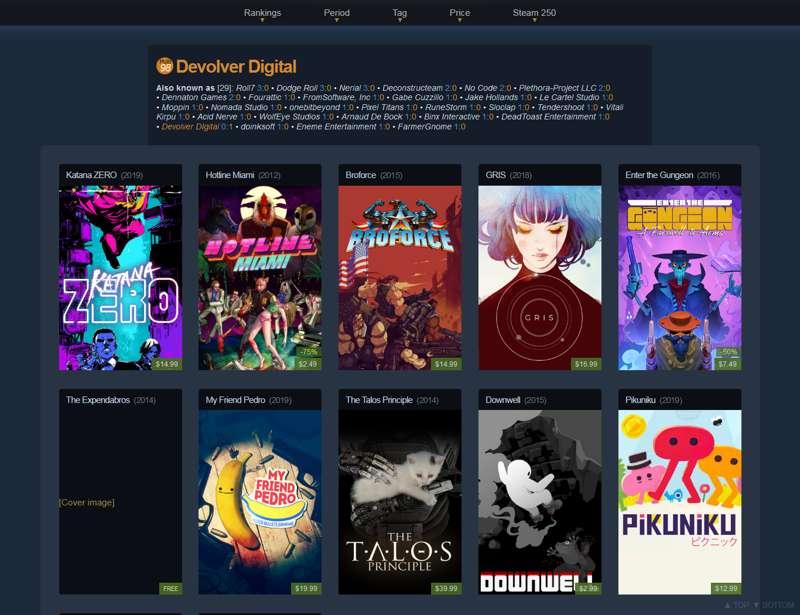Open the Broforce title link

point(361,175)
